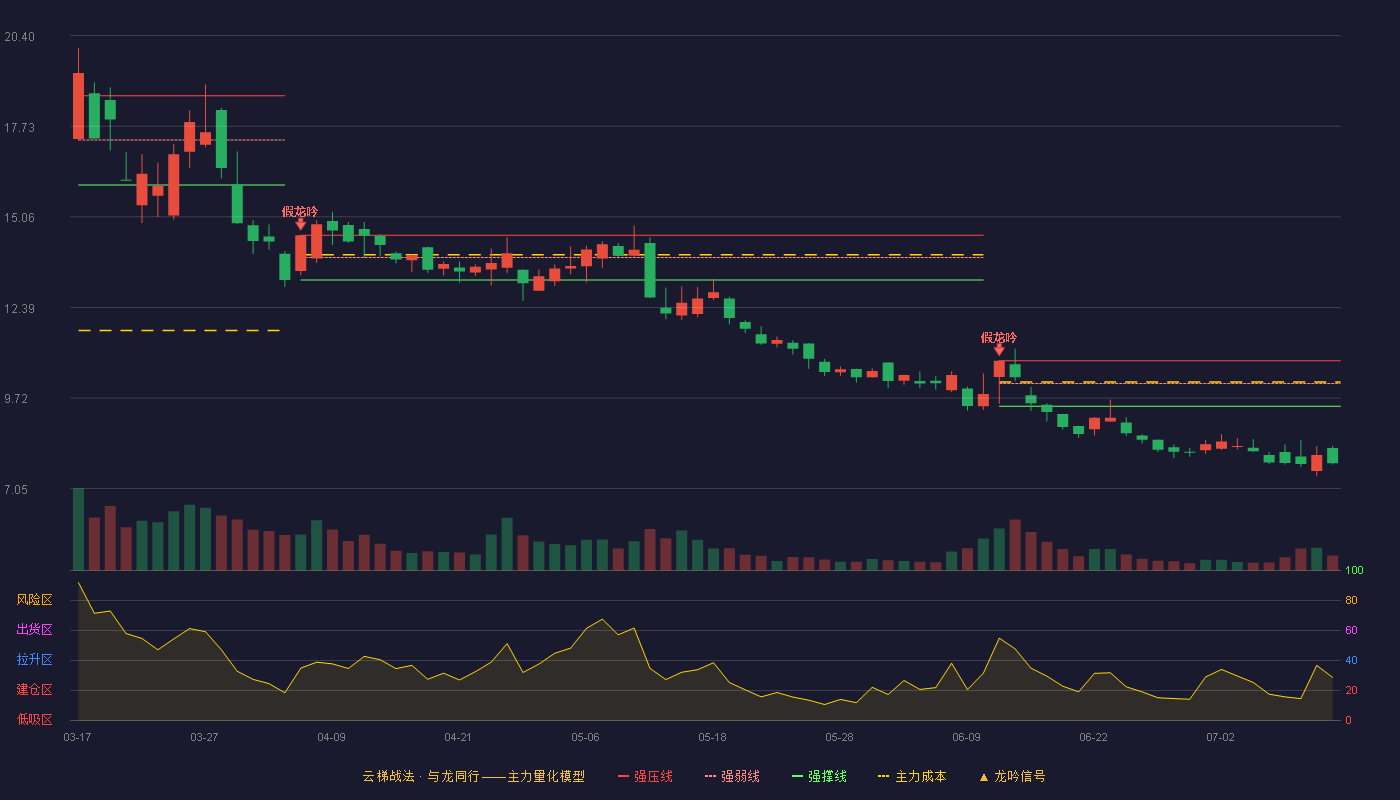Click the 07-02 date label

tap(1220, 737)
